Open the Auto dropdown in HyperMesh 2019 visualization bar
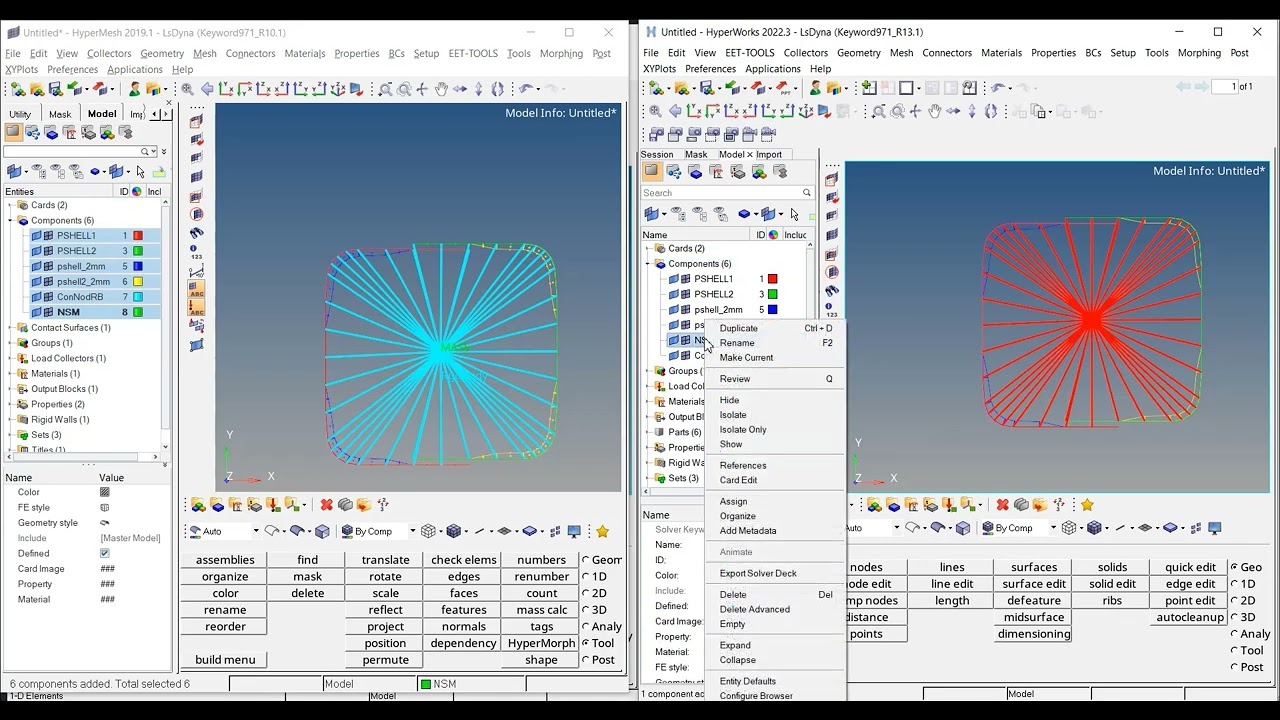Screen dimensions: 1280x720 [x=256, y=531]
